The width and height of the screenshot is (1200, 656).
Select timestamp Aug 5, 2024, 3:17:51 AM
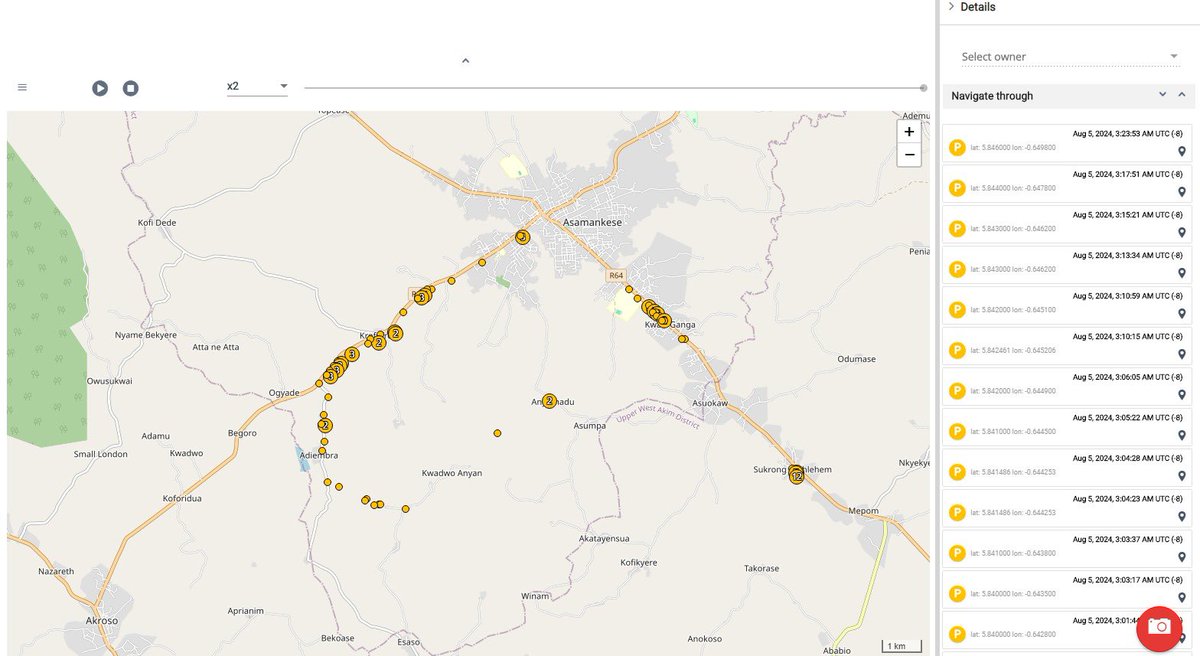pos(1129,174)
